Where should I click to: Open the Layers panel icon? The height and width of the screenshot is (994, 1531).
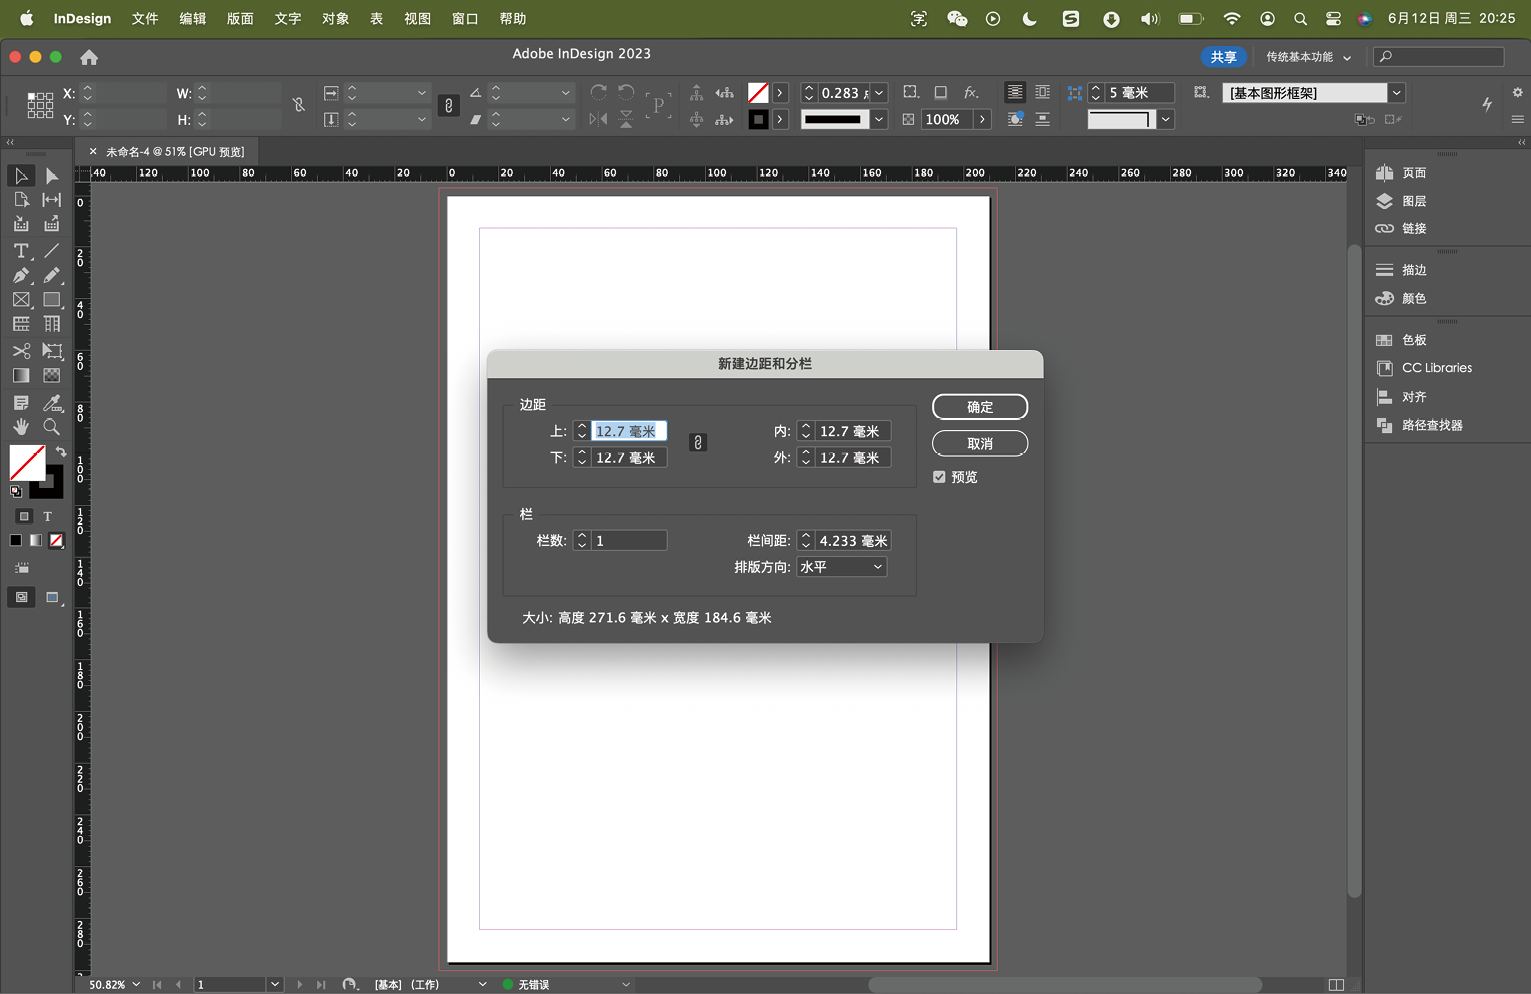coord(1384,201)
